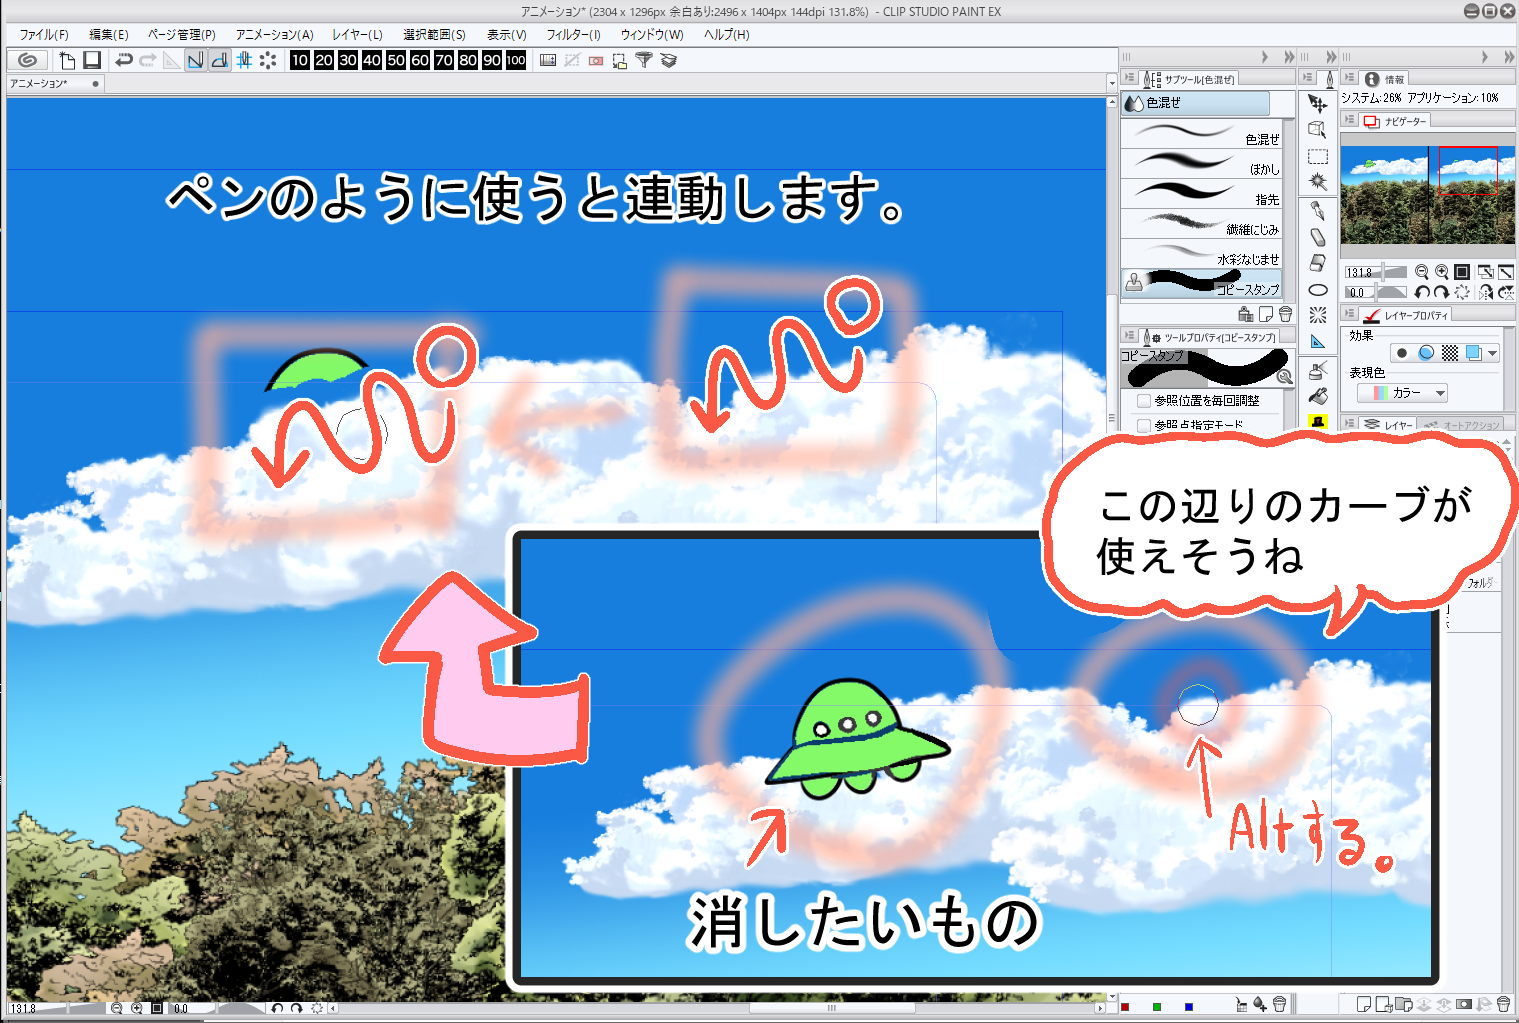Undo the last action in command bar
Screen dimensions: 1519x1023
point(123,60)
